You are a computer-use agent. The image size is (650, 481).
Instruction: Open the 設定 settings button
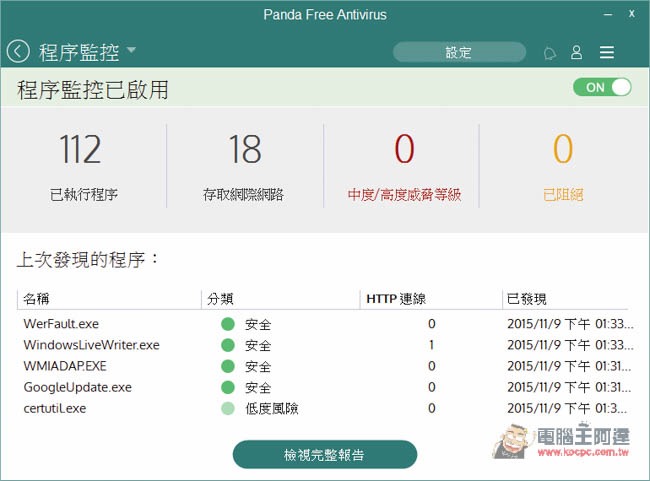459,52
